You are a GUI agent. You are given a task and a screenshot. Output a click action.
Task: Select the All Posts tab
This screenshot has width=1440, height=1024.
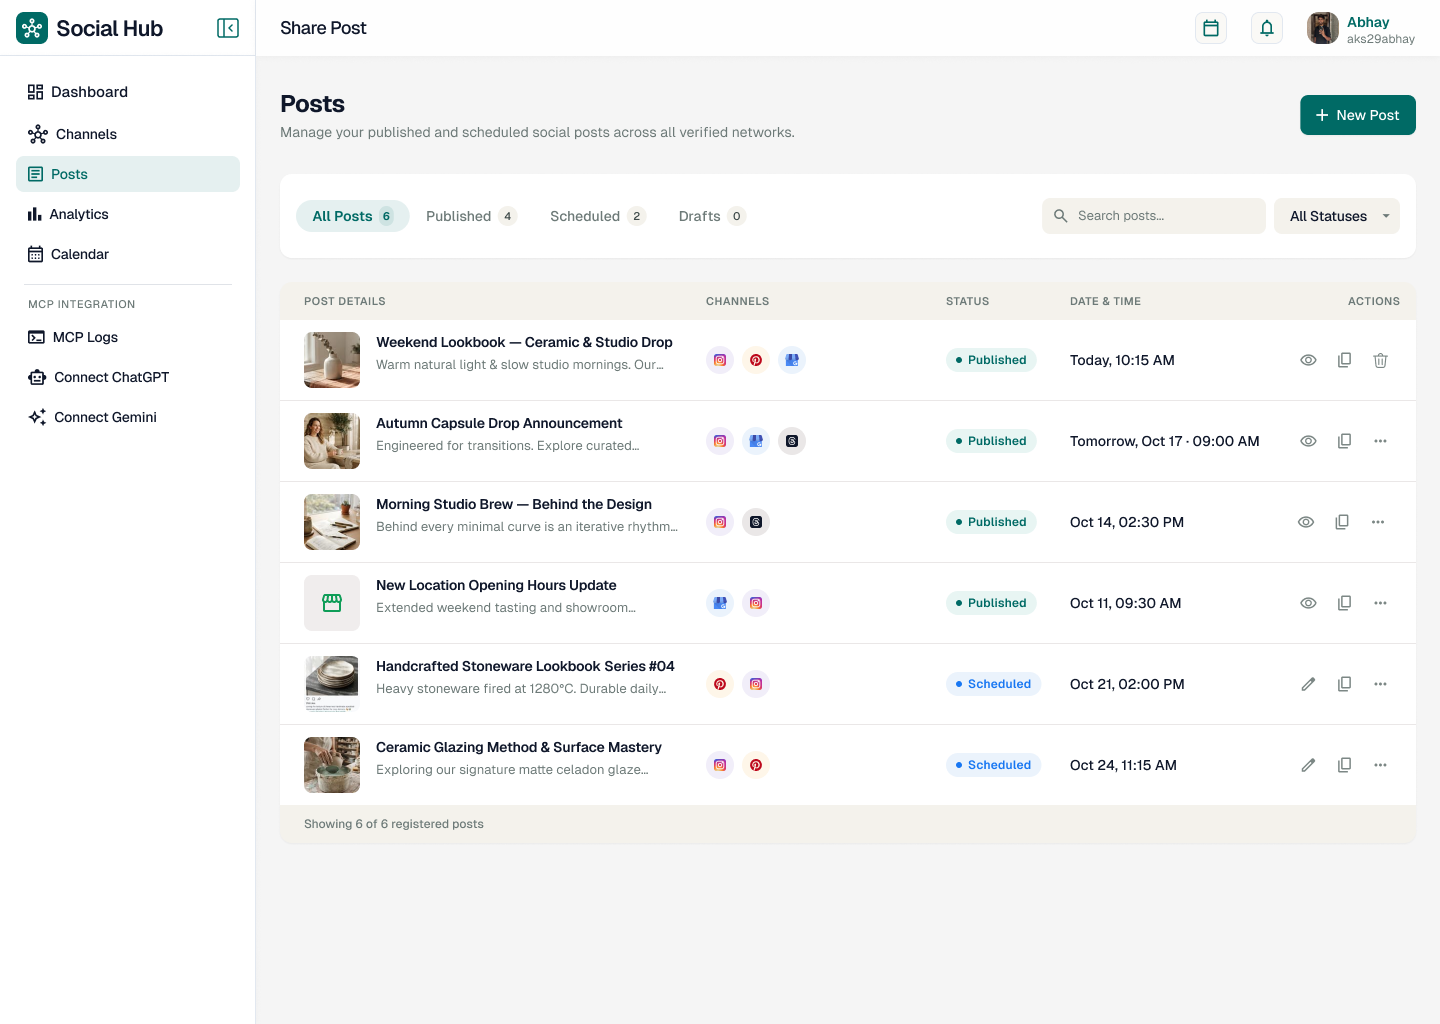(x=353, y=216)
